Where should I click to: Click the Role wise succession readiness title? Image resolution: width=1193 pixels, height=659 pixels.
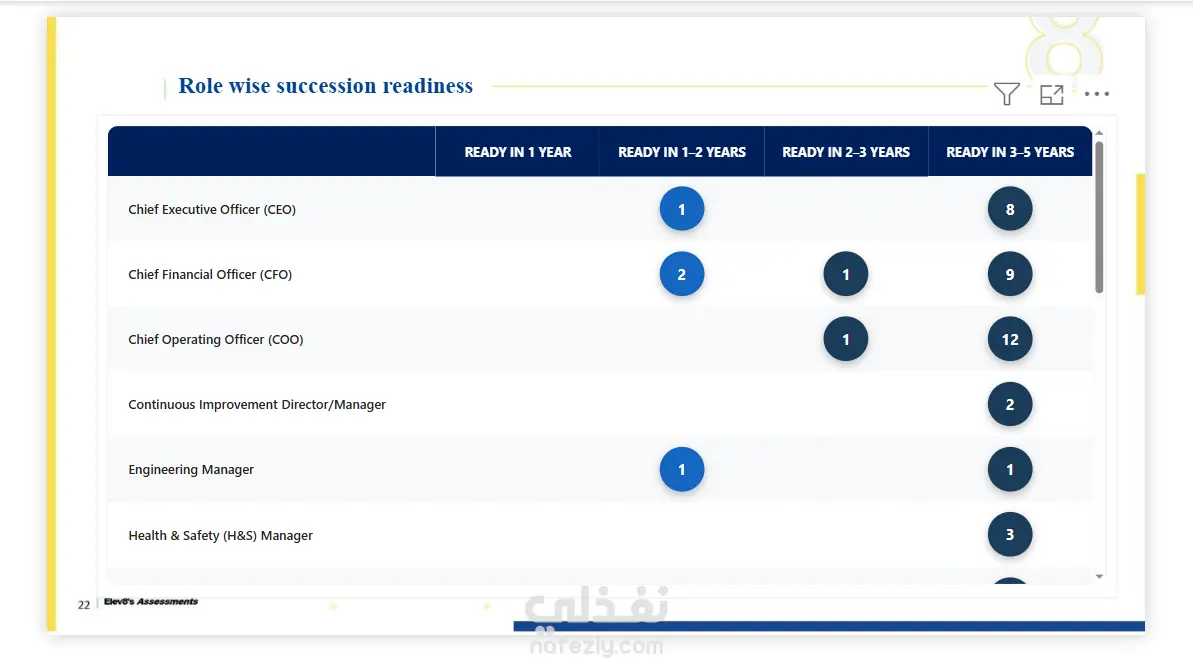326,86
